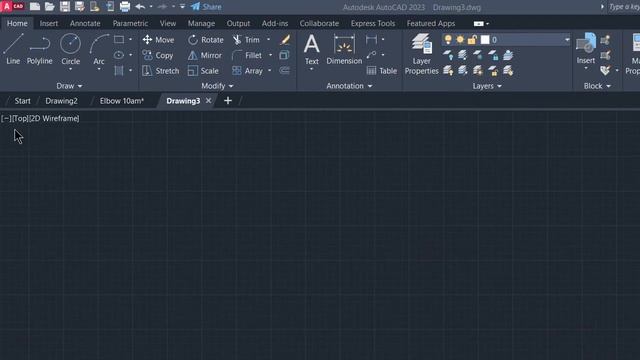Open the Undo history dropdown arrow

coord(151,7)
